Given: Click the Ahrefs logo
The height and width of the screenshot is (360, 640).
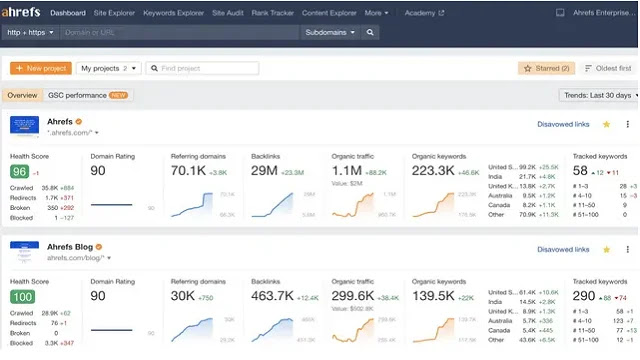Looking at the screenshot, I should [x=21, y=12].
